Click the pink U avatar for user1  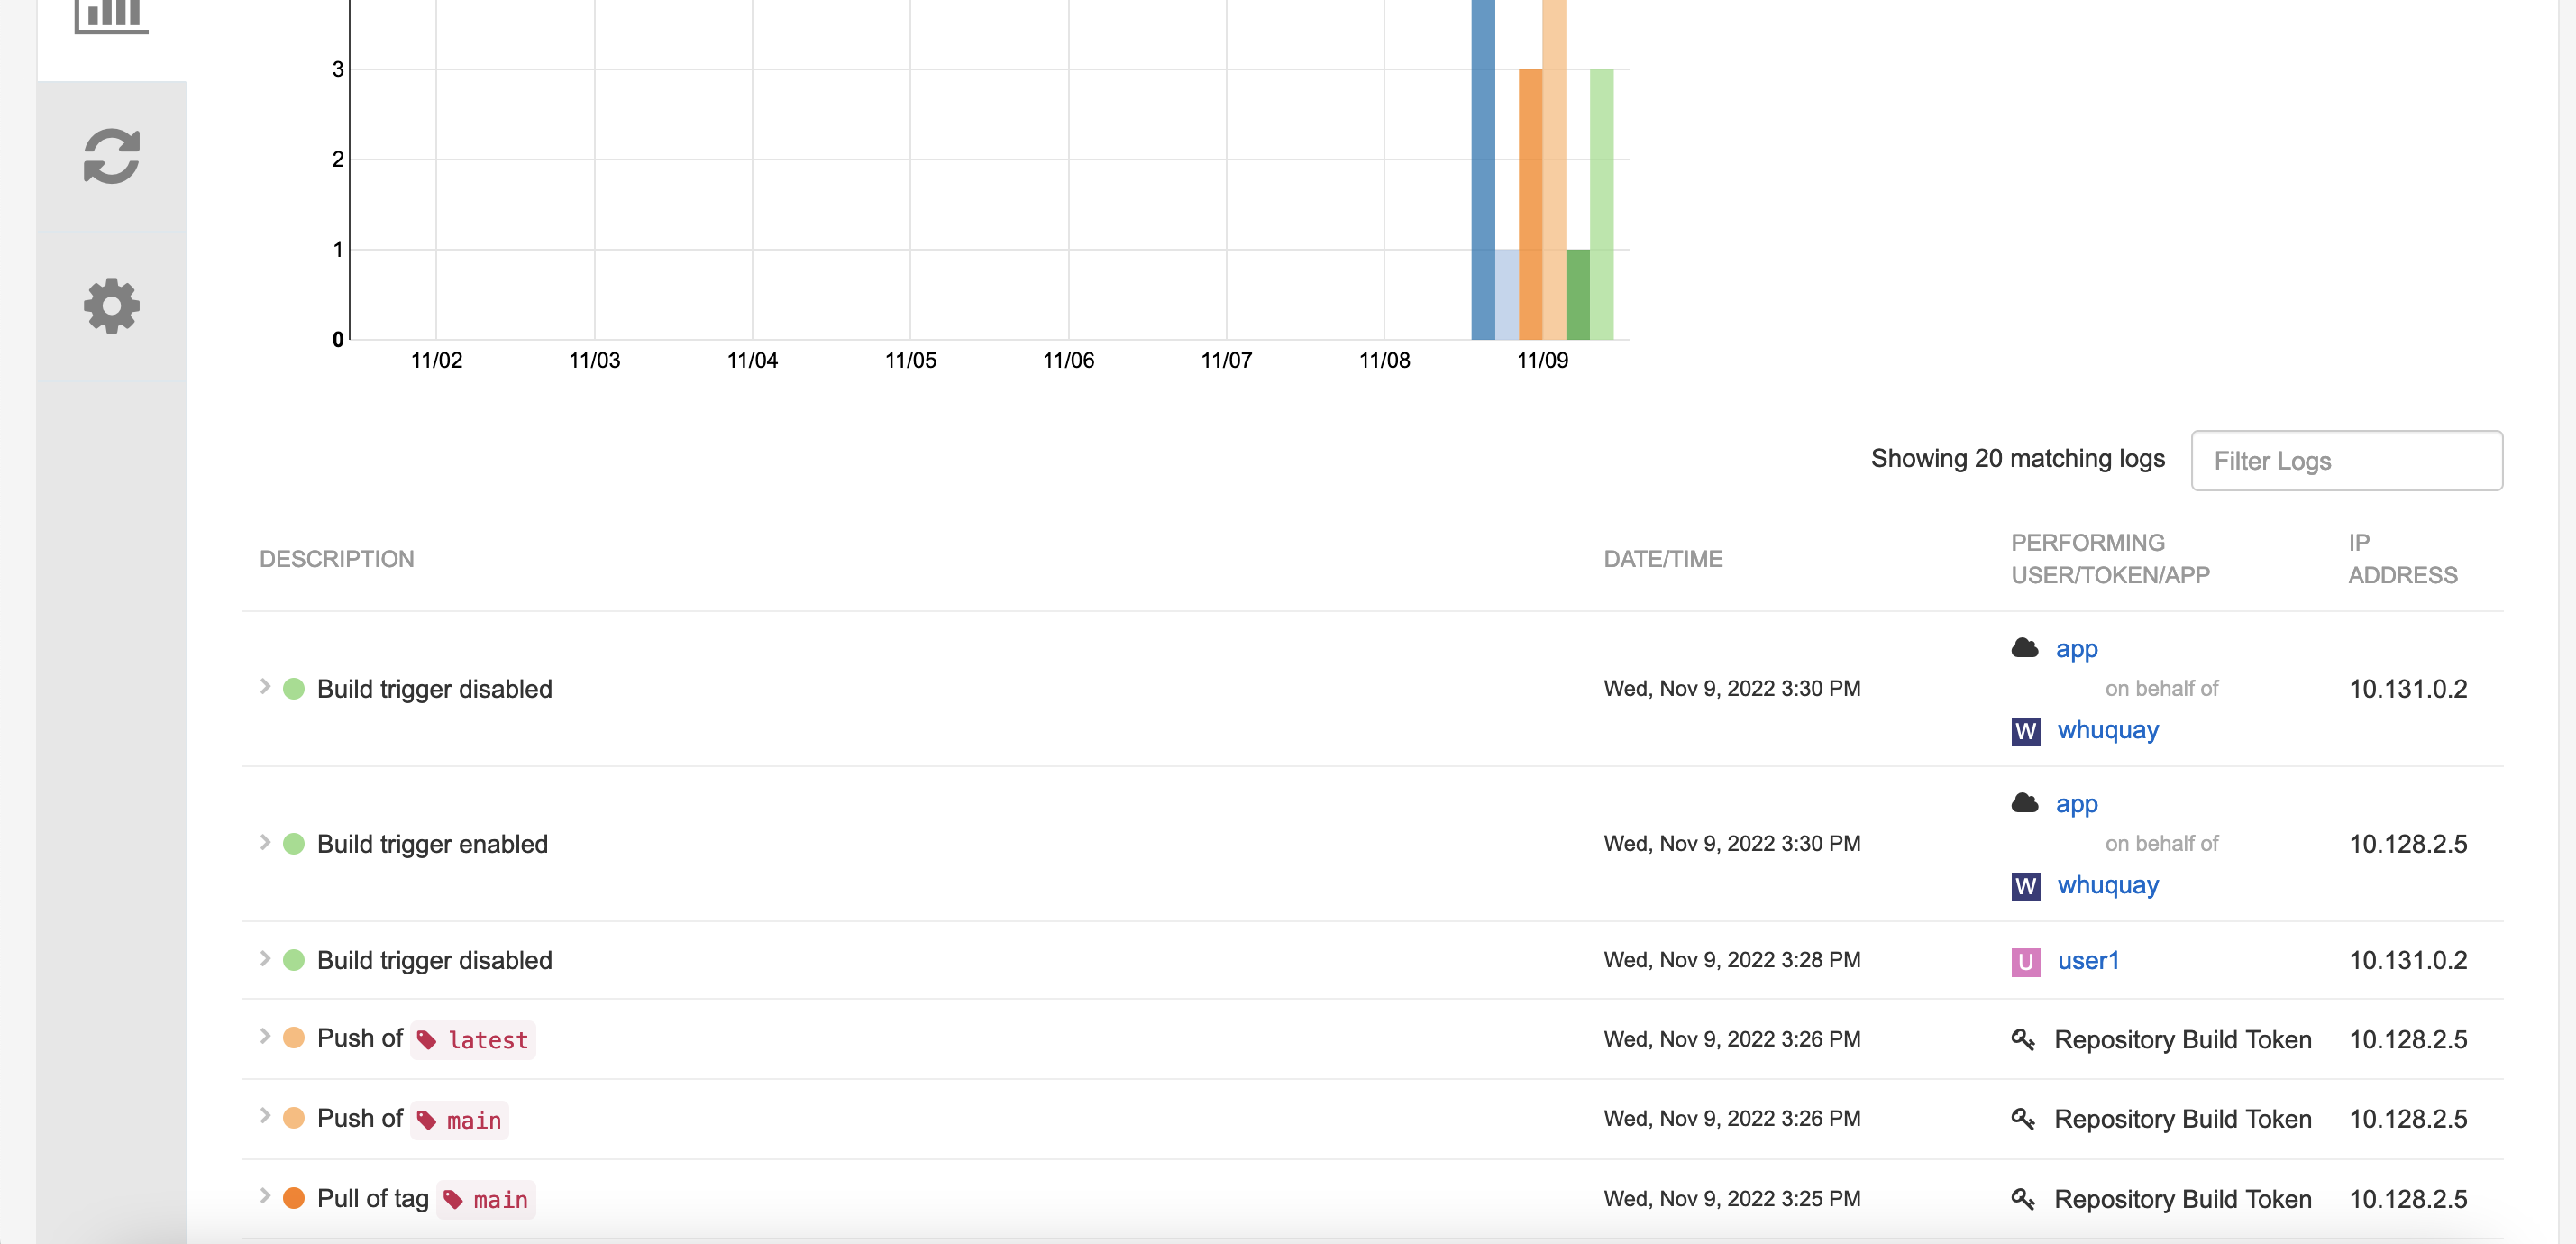[x=2025, y=961]
